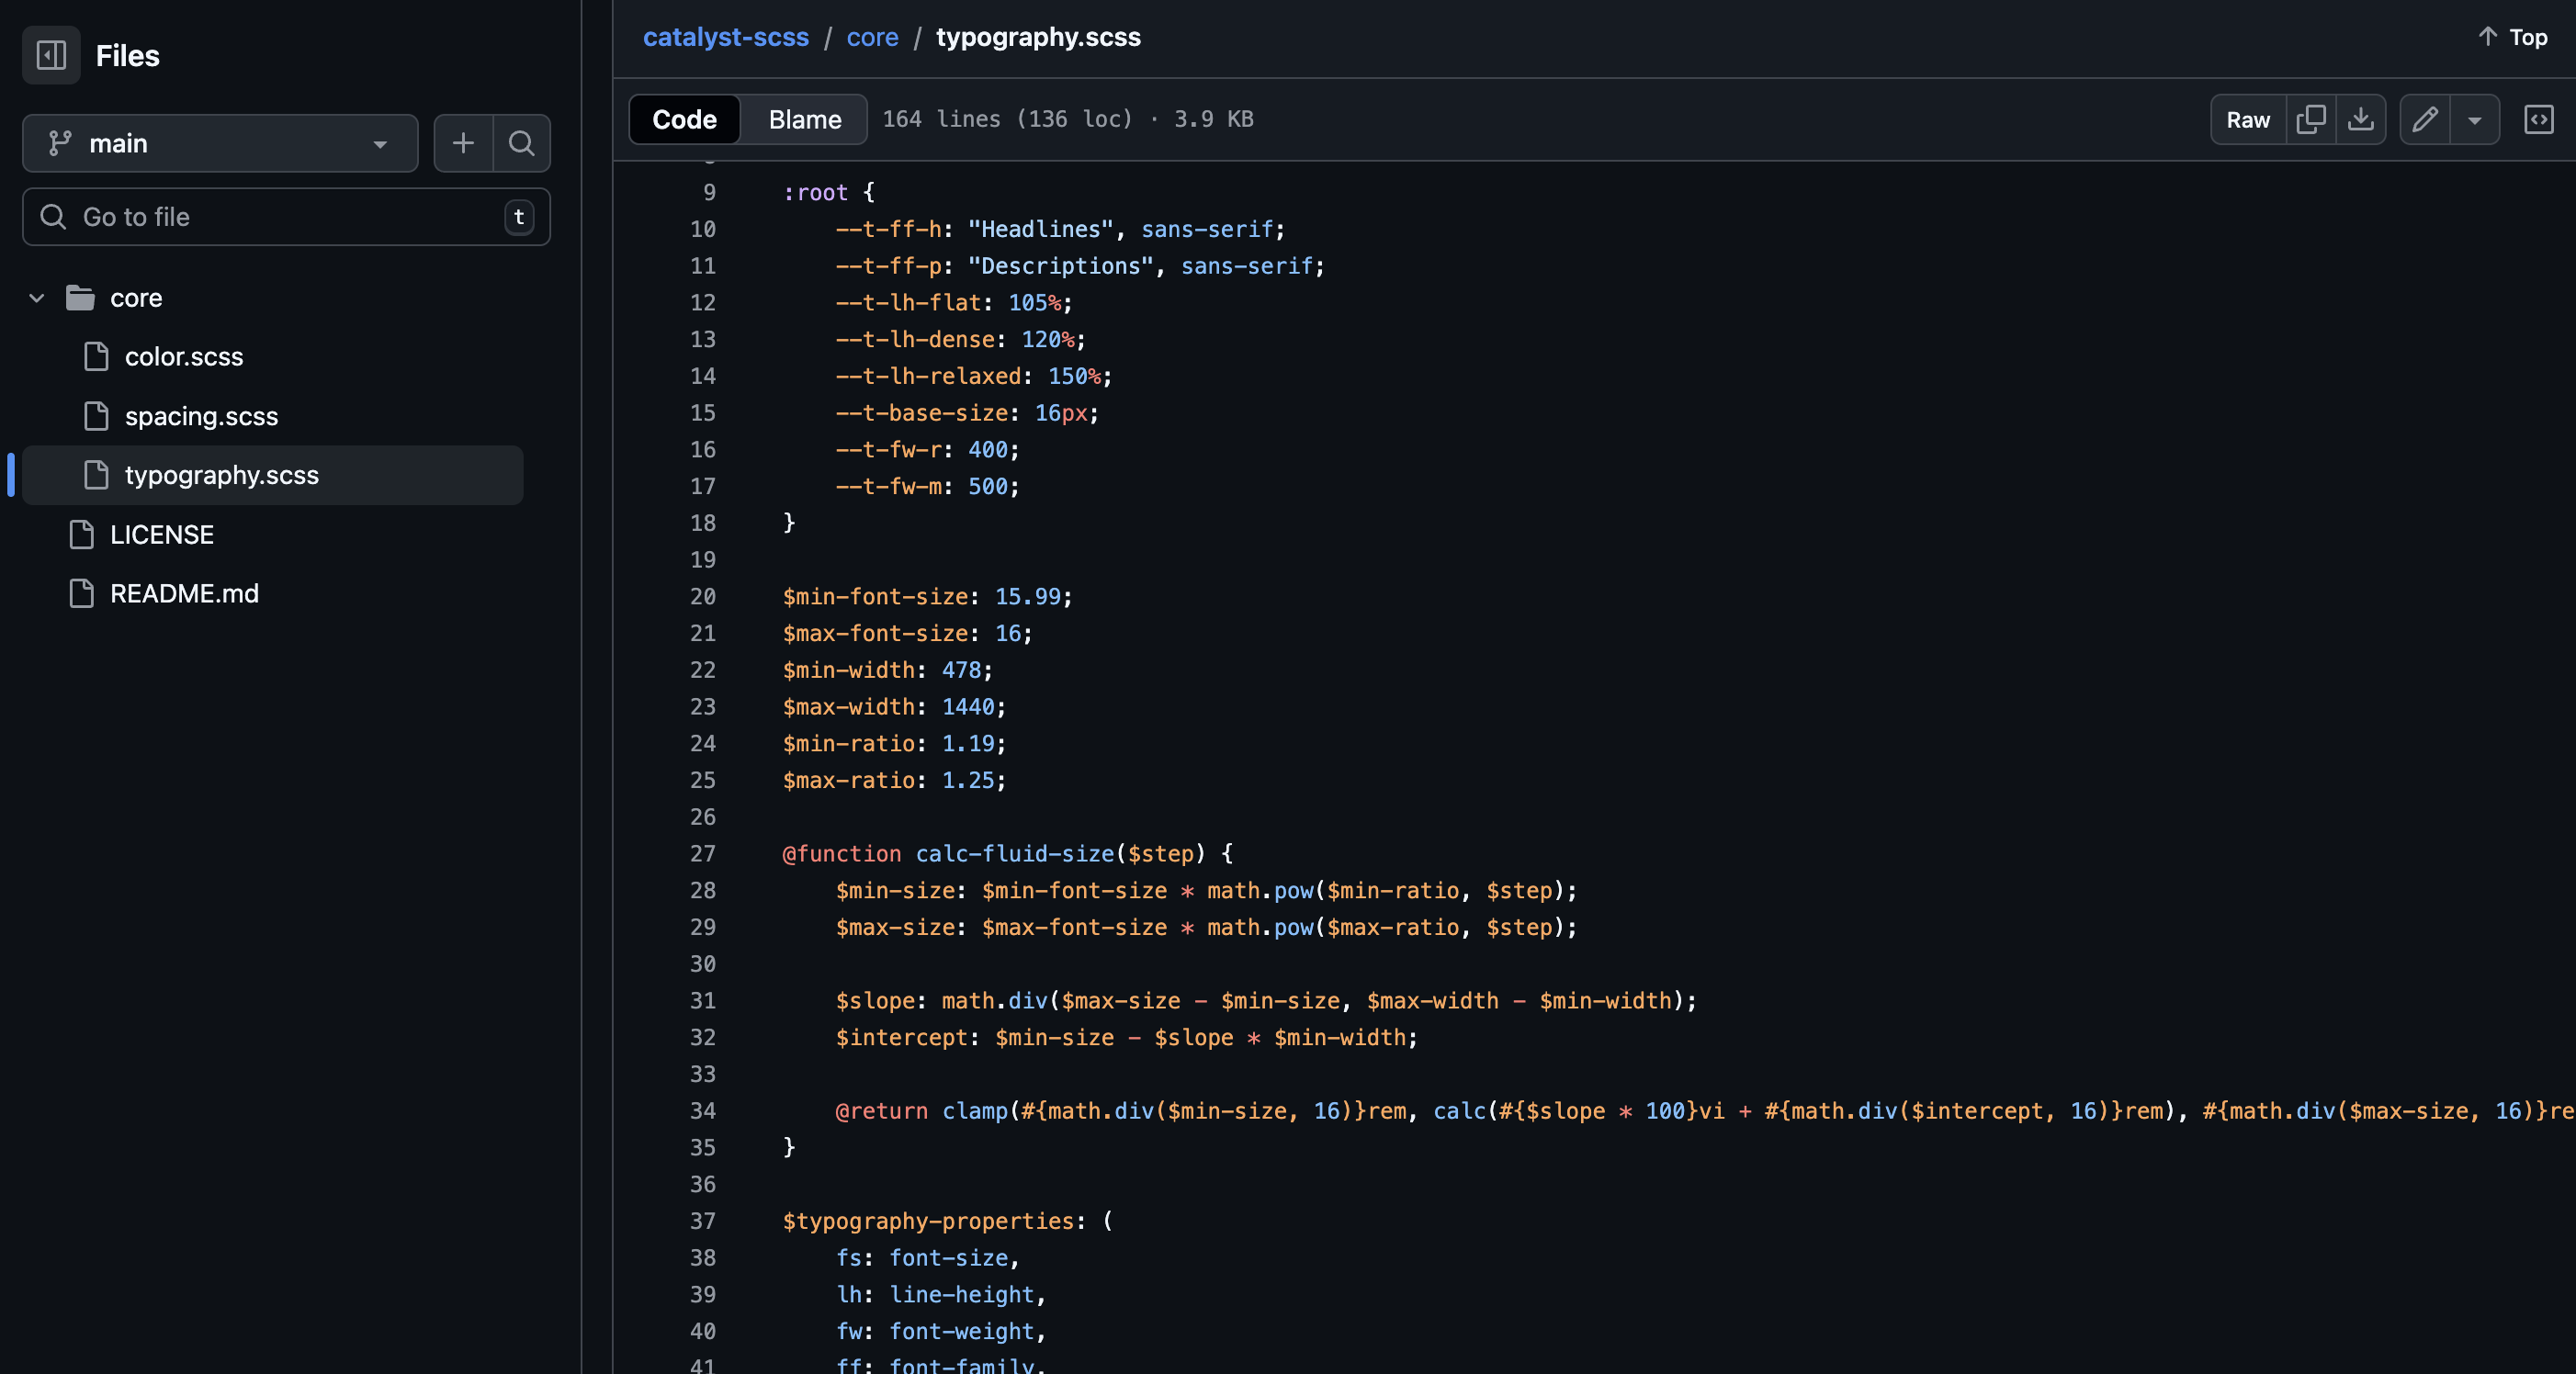This screenshot has width=2576, height=1374.
Task: Copy raw file contents icon
Action: click(x=2310, y=119)
